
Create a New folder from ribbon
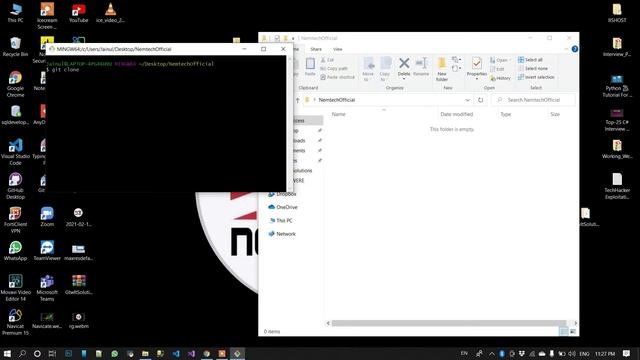click(x=442, y=69)
